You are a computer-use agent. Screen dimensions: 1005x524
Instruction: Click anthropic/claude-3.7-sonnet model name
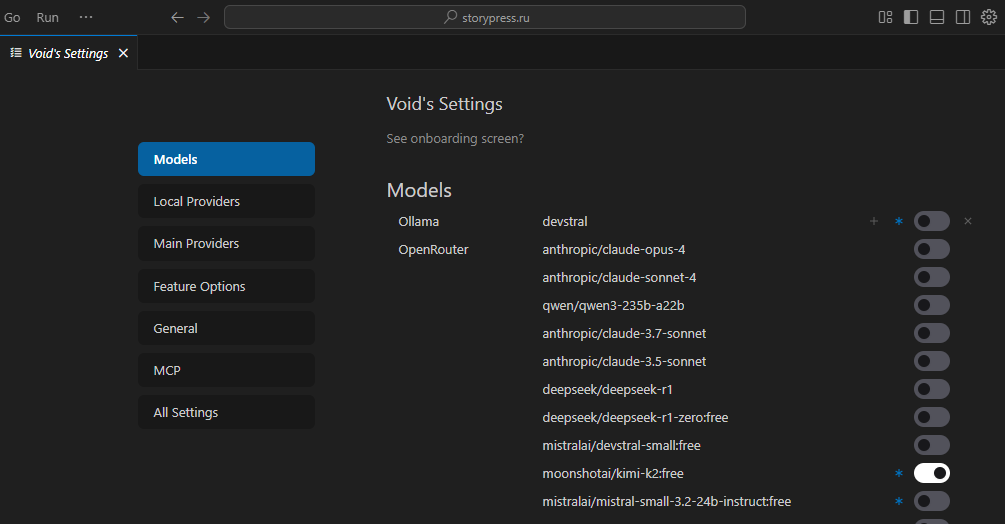624,334
